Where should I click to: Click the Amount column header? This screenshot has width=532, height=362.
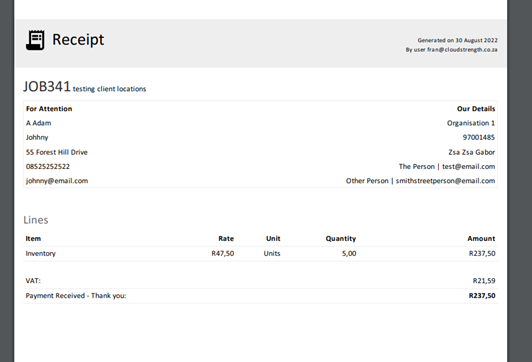coord(481,239)
